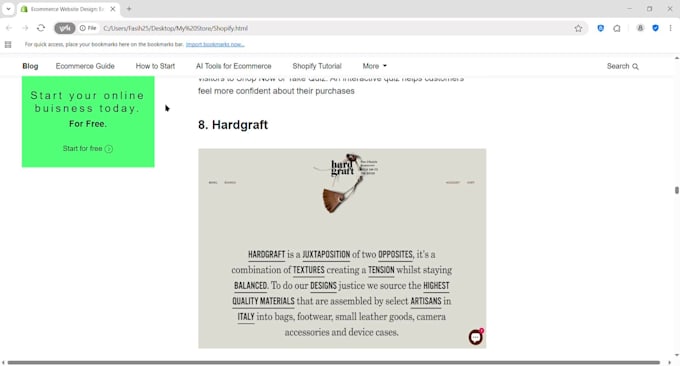Open AI Tools for Ecommerce
Image resolution: width=680 pixels, height=366 pixels.
click(x=234, y=66)
